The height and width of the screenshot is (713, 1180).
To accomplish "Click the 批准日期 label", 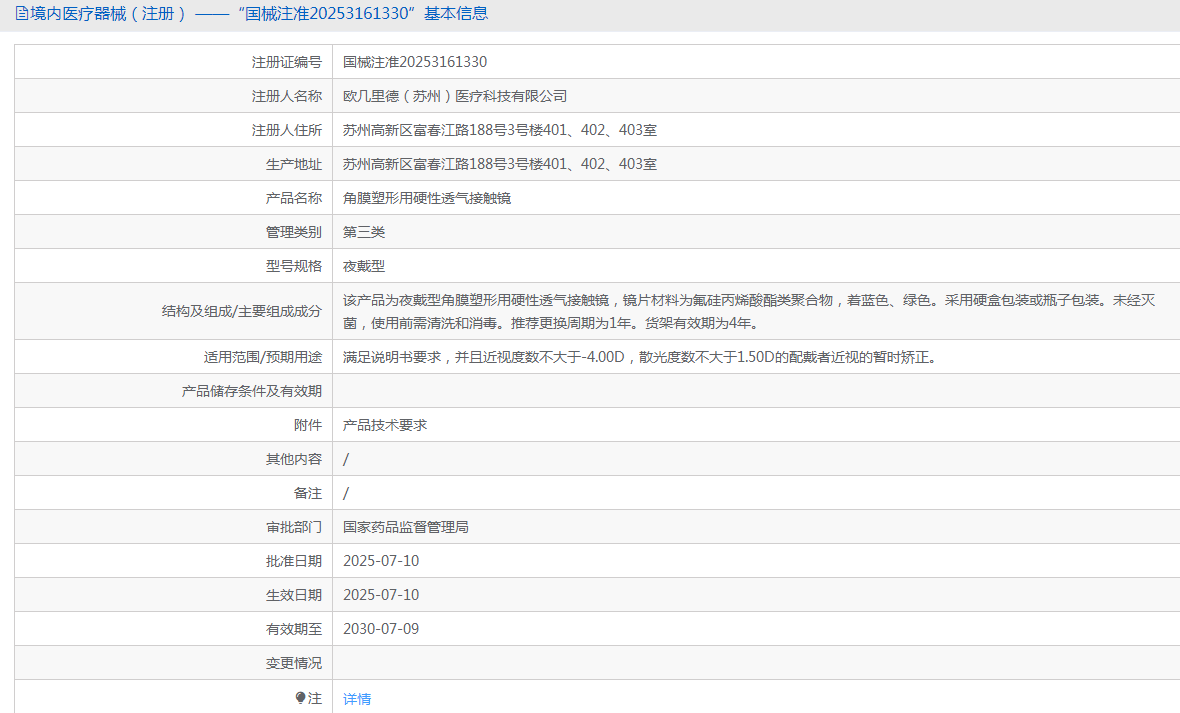I will point(293,561).
